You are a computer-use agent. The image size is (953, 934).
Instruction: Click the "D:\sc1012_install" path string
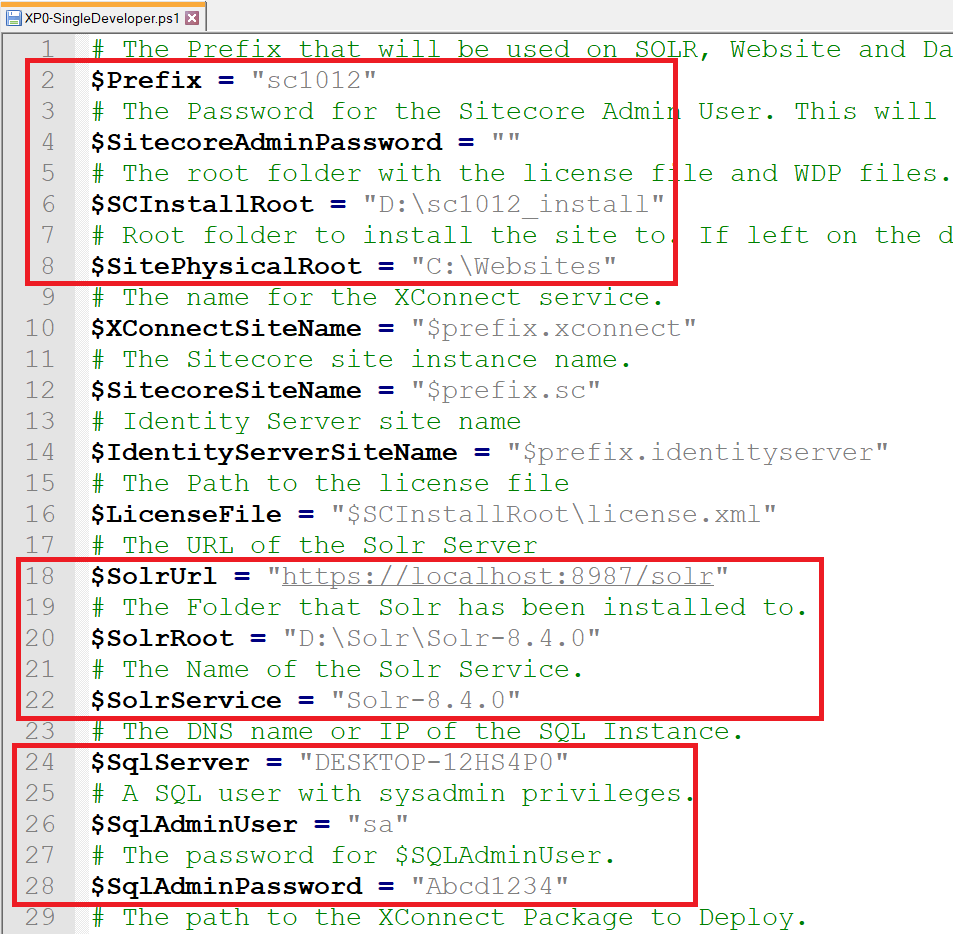click(513, 204)
